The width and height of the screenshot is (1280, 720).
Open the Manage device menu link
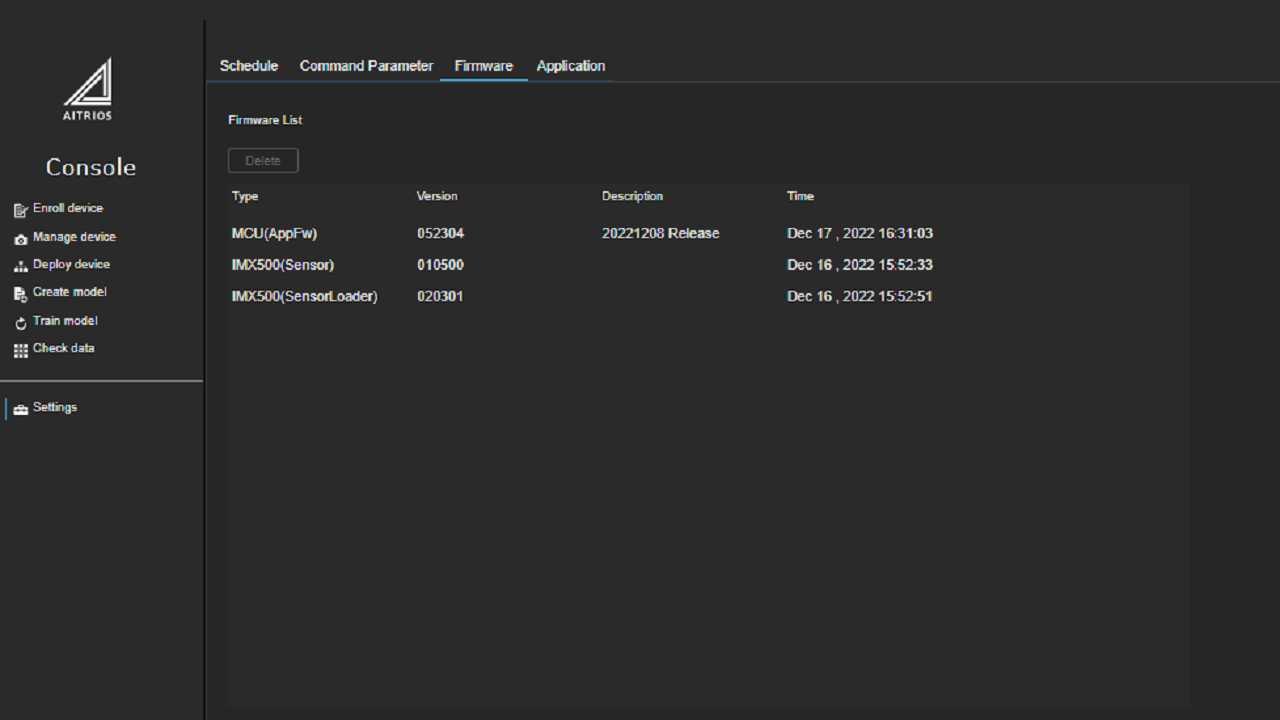[74, 237]
